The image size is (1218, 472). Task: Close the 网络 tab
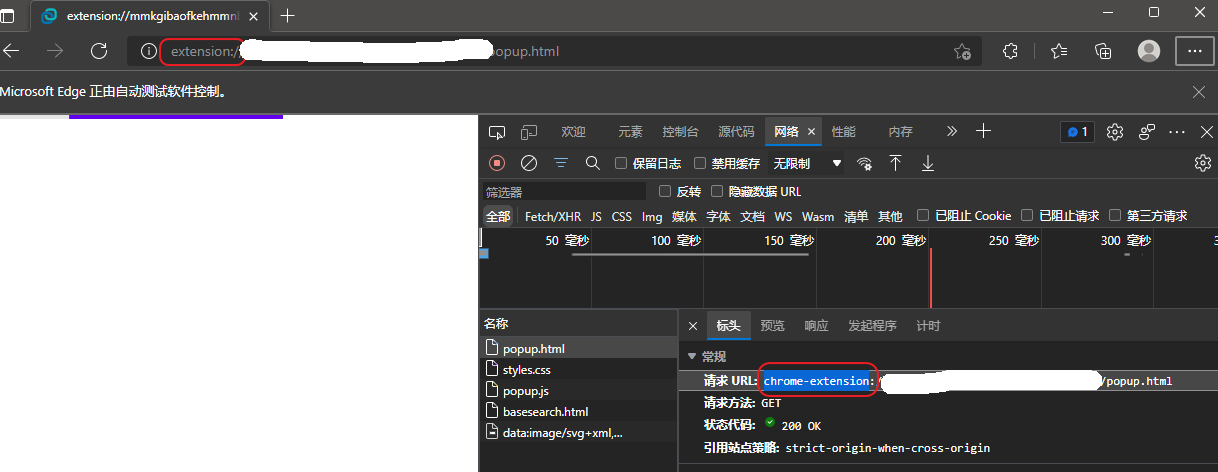point(811,132)
